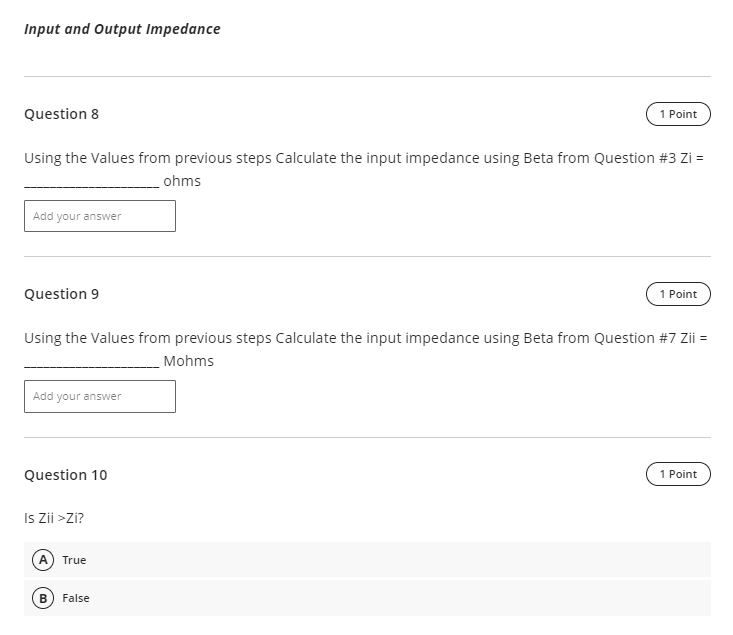Focus the Question 8 answer field

tap(100, 216)
